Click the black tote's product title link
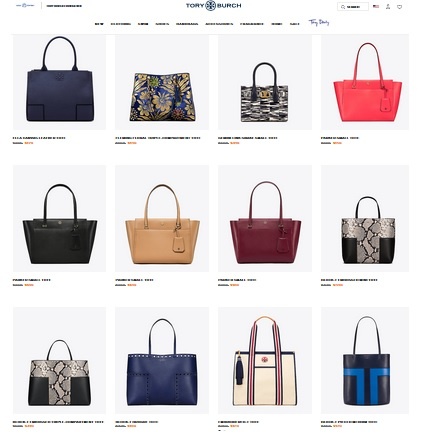 point(32,280)
